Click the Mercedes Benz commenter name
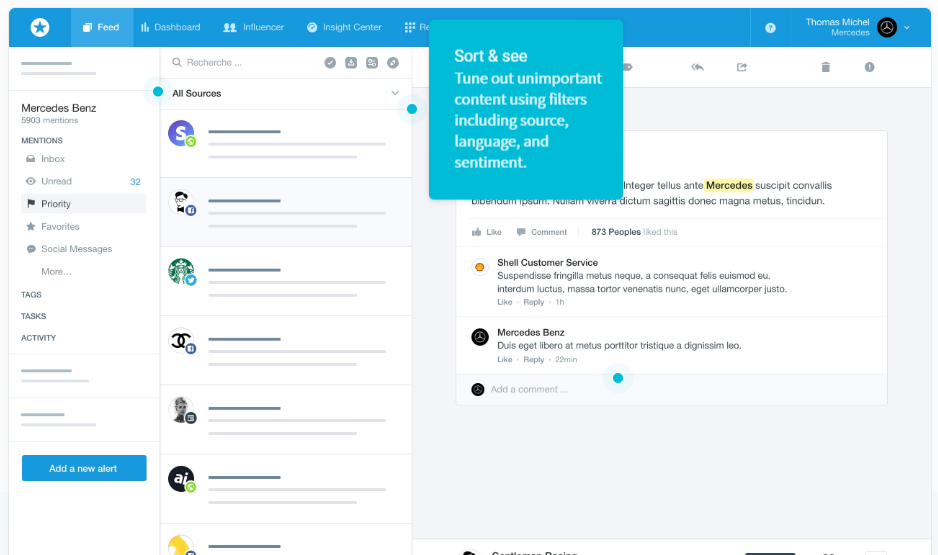938x555 pixels. (531, 333)
